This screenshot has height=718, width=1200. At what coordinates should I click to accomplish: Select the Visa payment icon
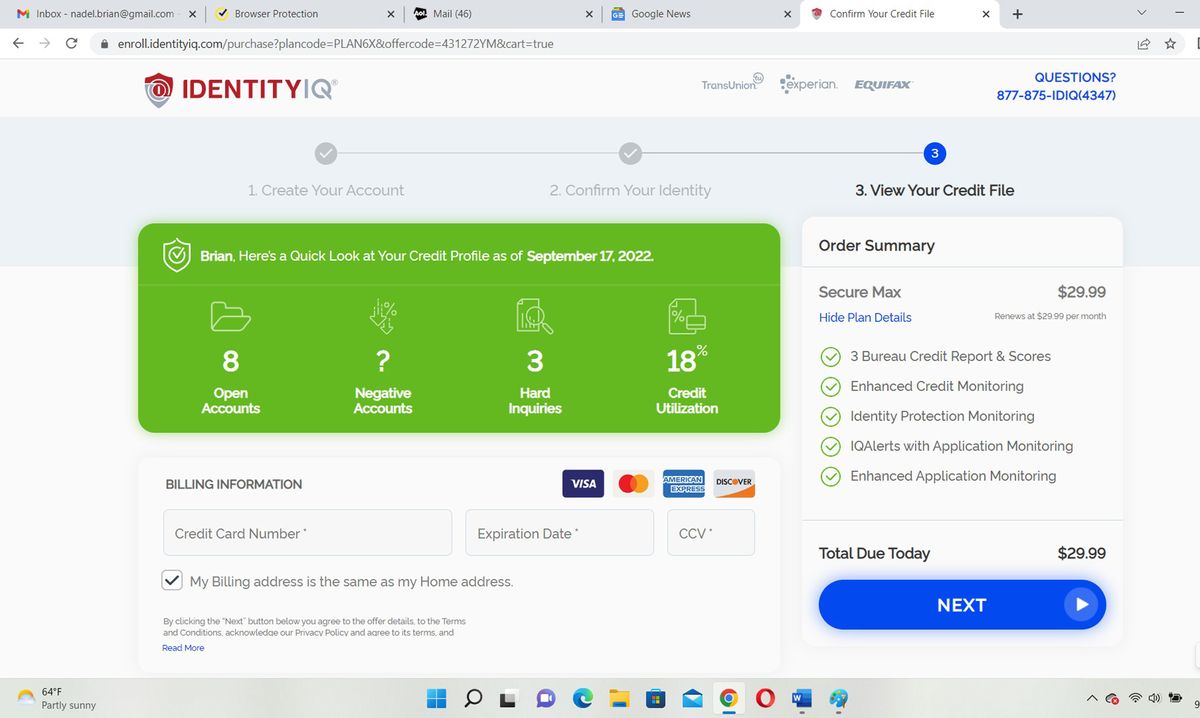click(583, 483)
